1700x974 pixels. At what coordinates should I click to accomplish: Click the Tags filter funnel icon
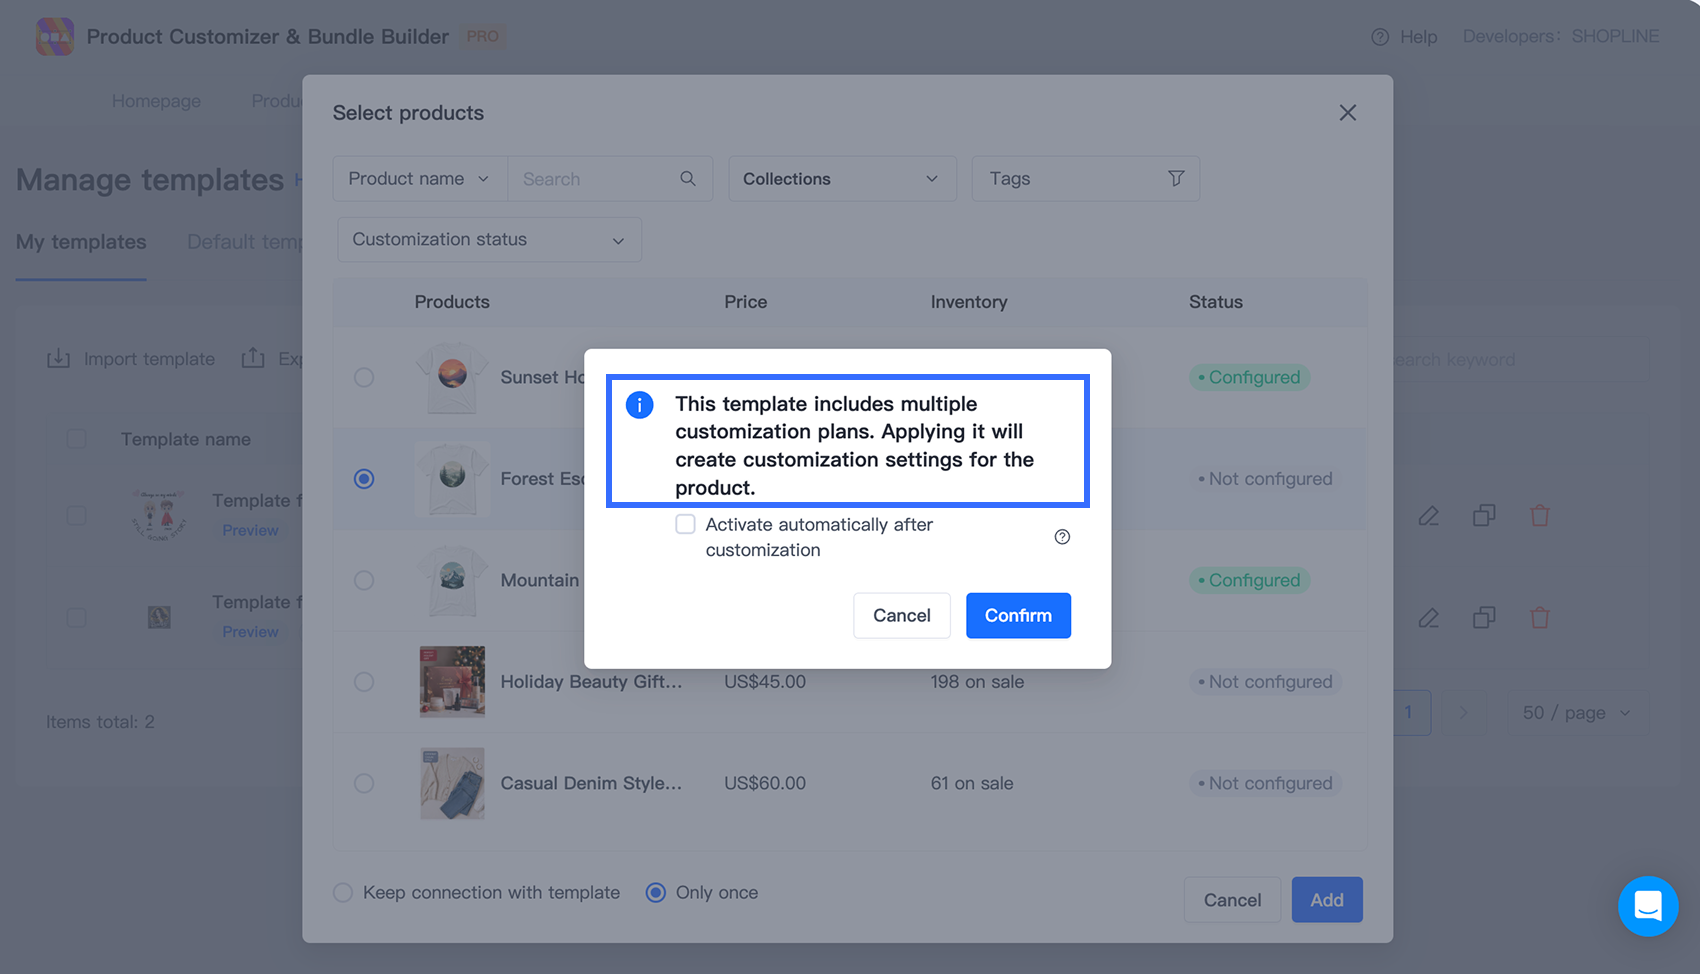(x=1176, y=178)
